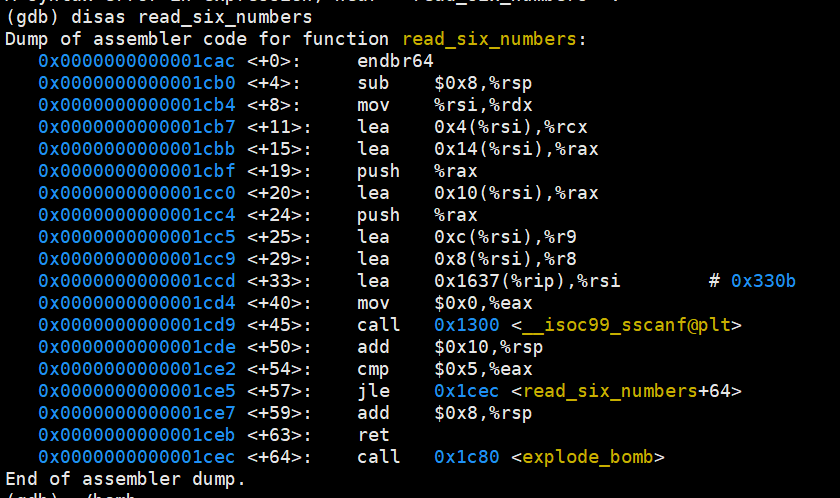Screen dimensions: 840x498
Task: Click the 0x330b comment address
Action: (763, 281)
